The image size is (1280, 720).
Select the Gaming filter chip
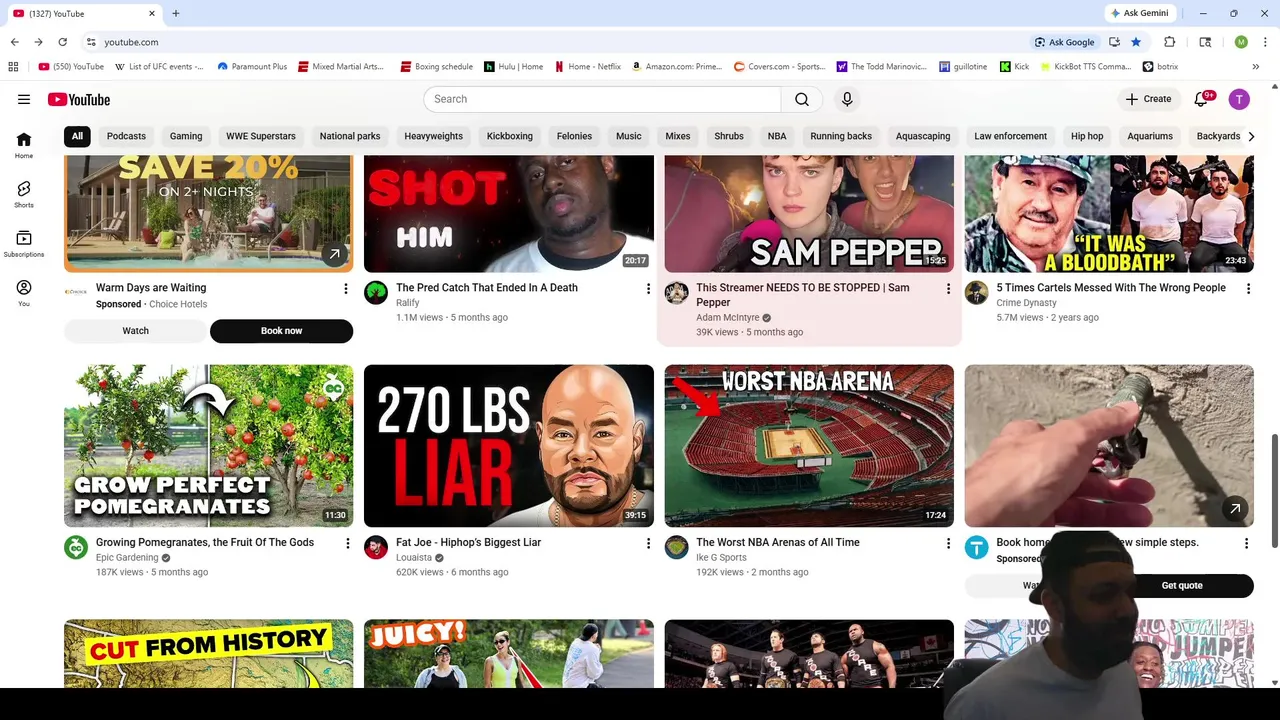[x=186, y=136]
